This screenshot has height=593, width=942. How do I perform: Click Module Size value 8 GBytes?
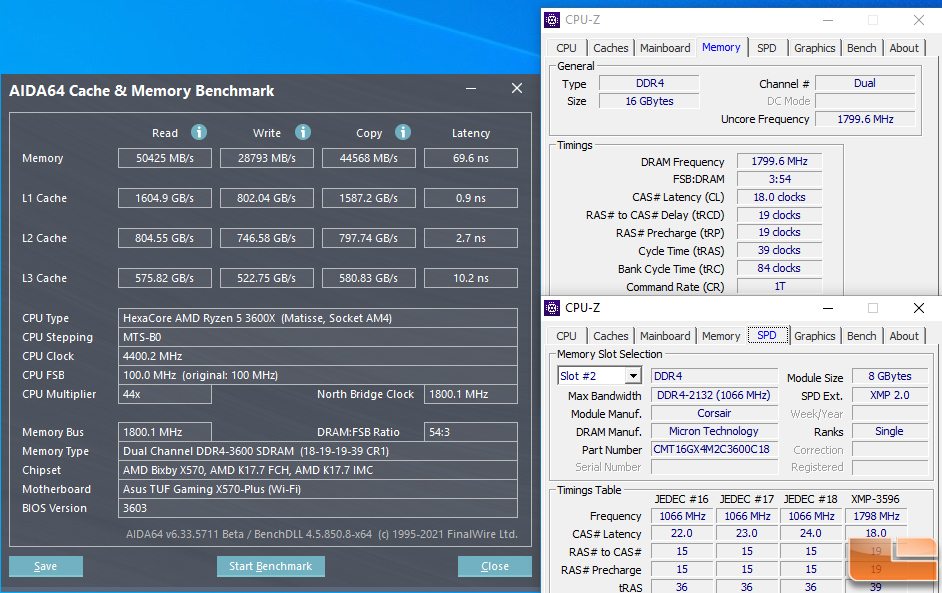(x=890, y=376)
